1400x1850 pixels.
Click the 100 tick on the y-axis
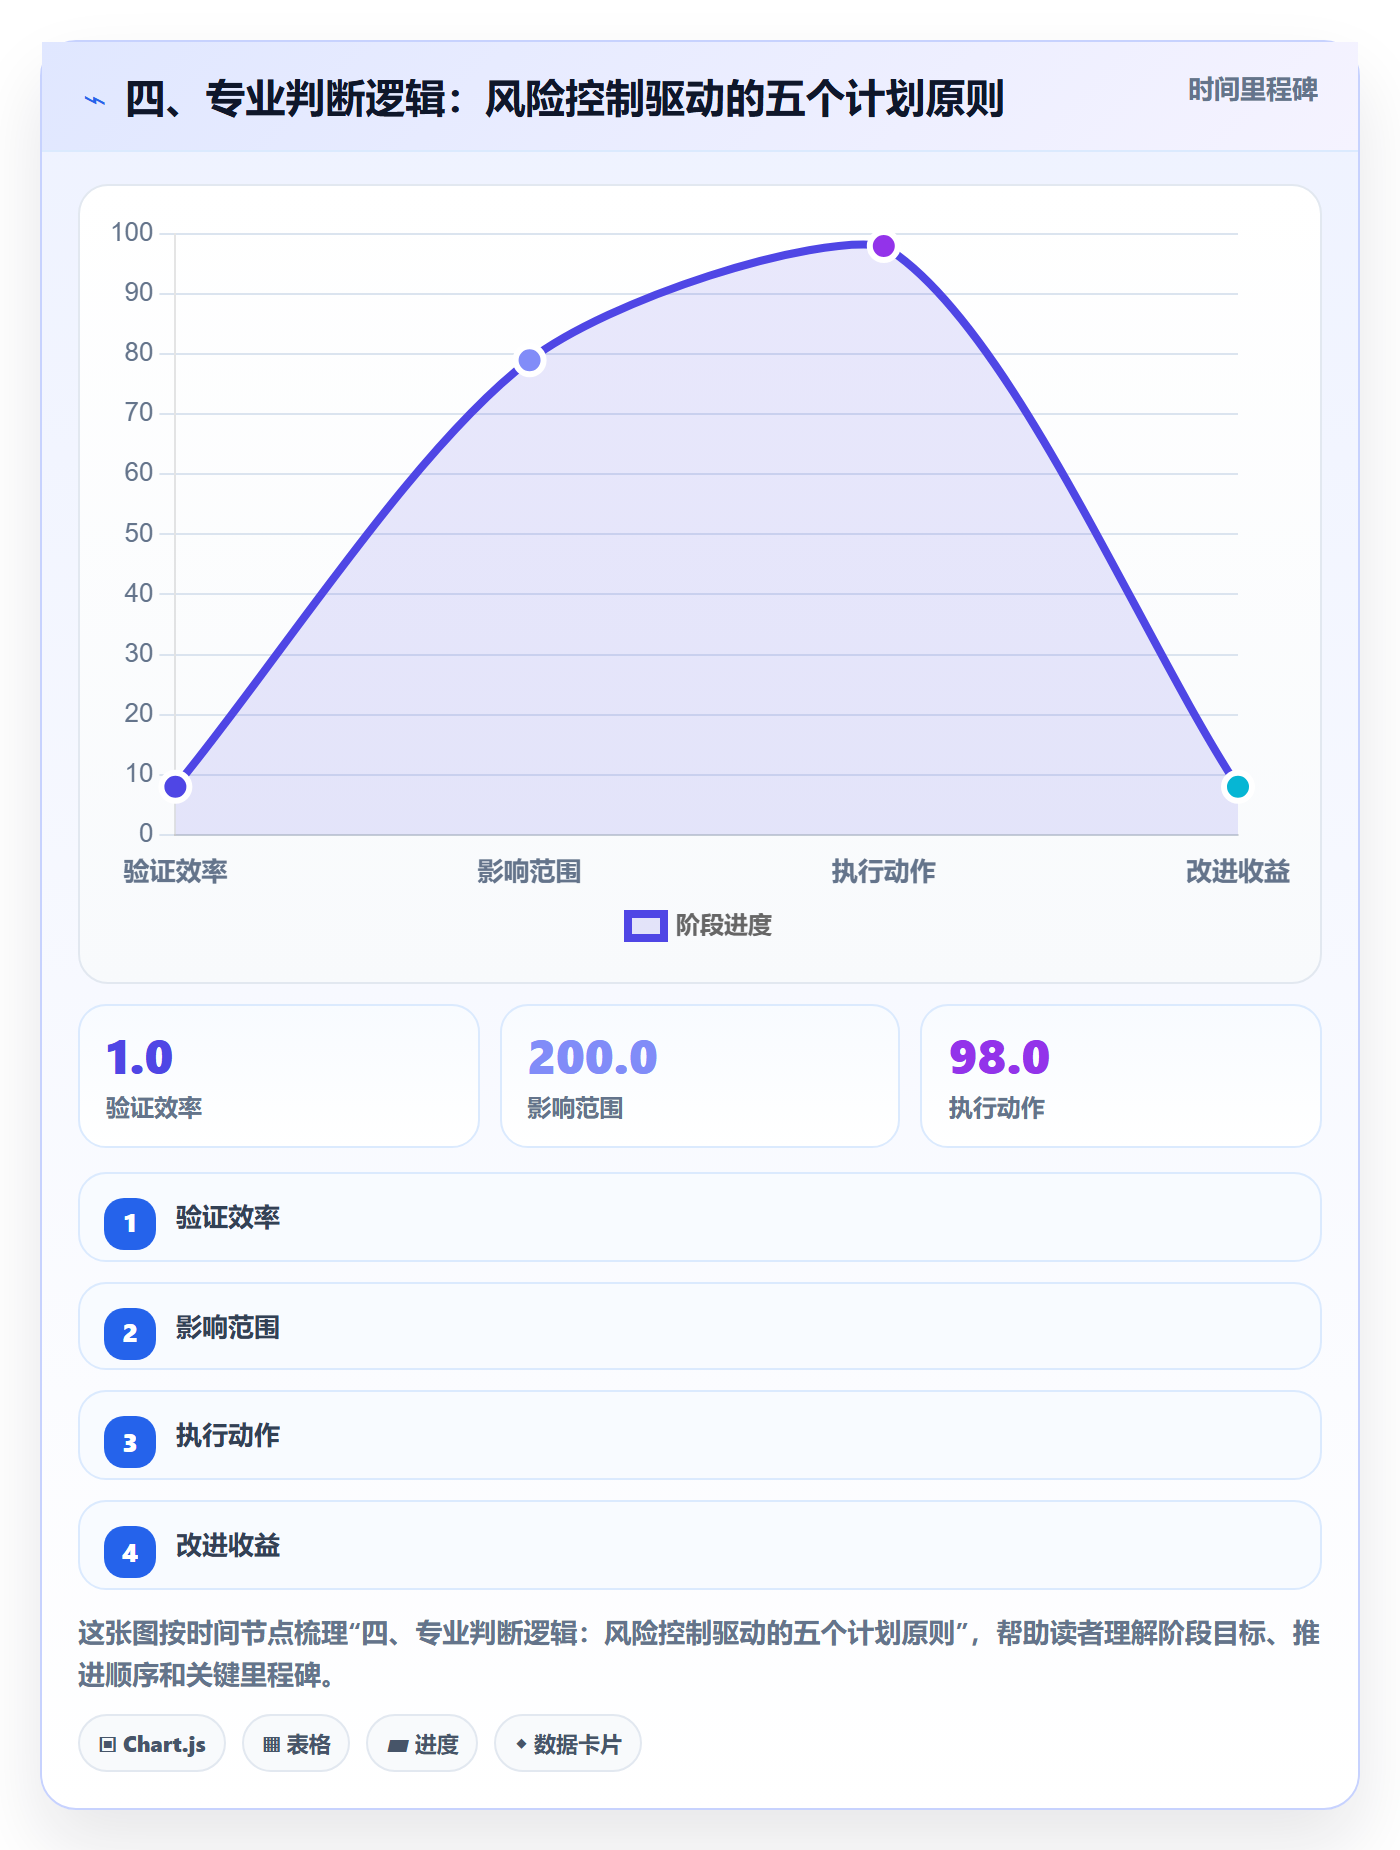(x=132, y=233)
